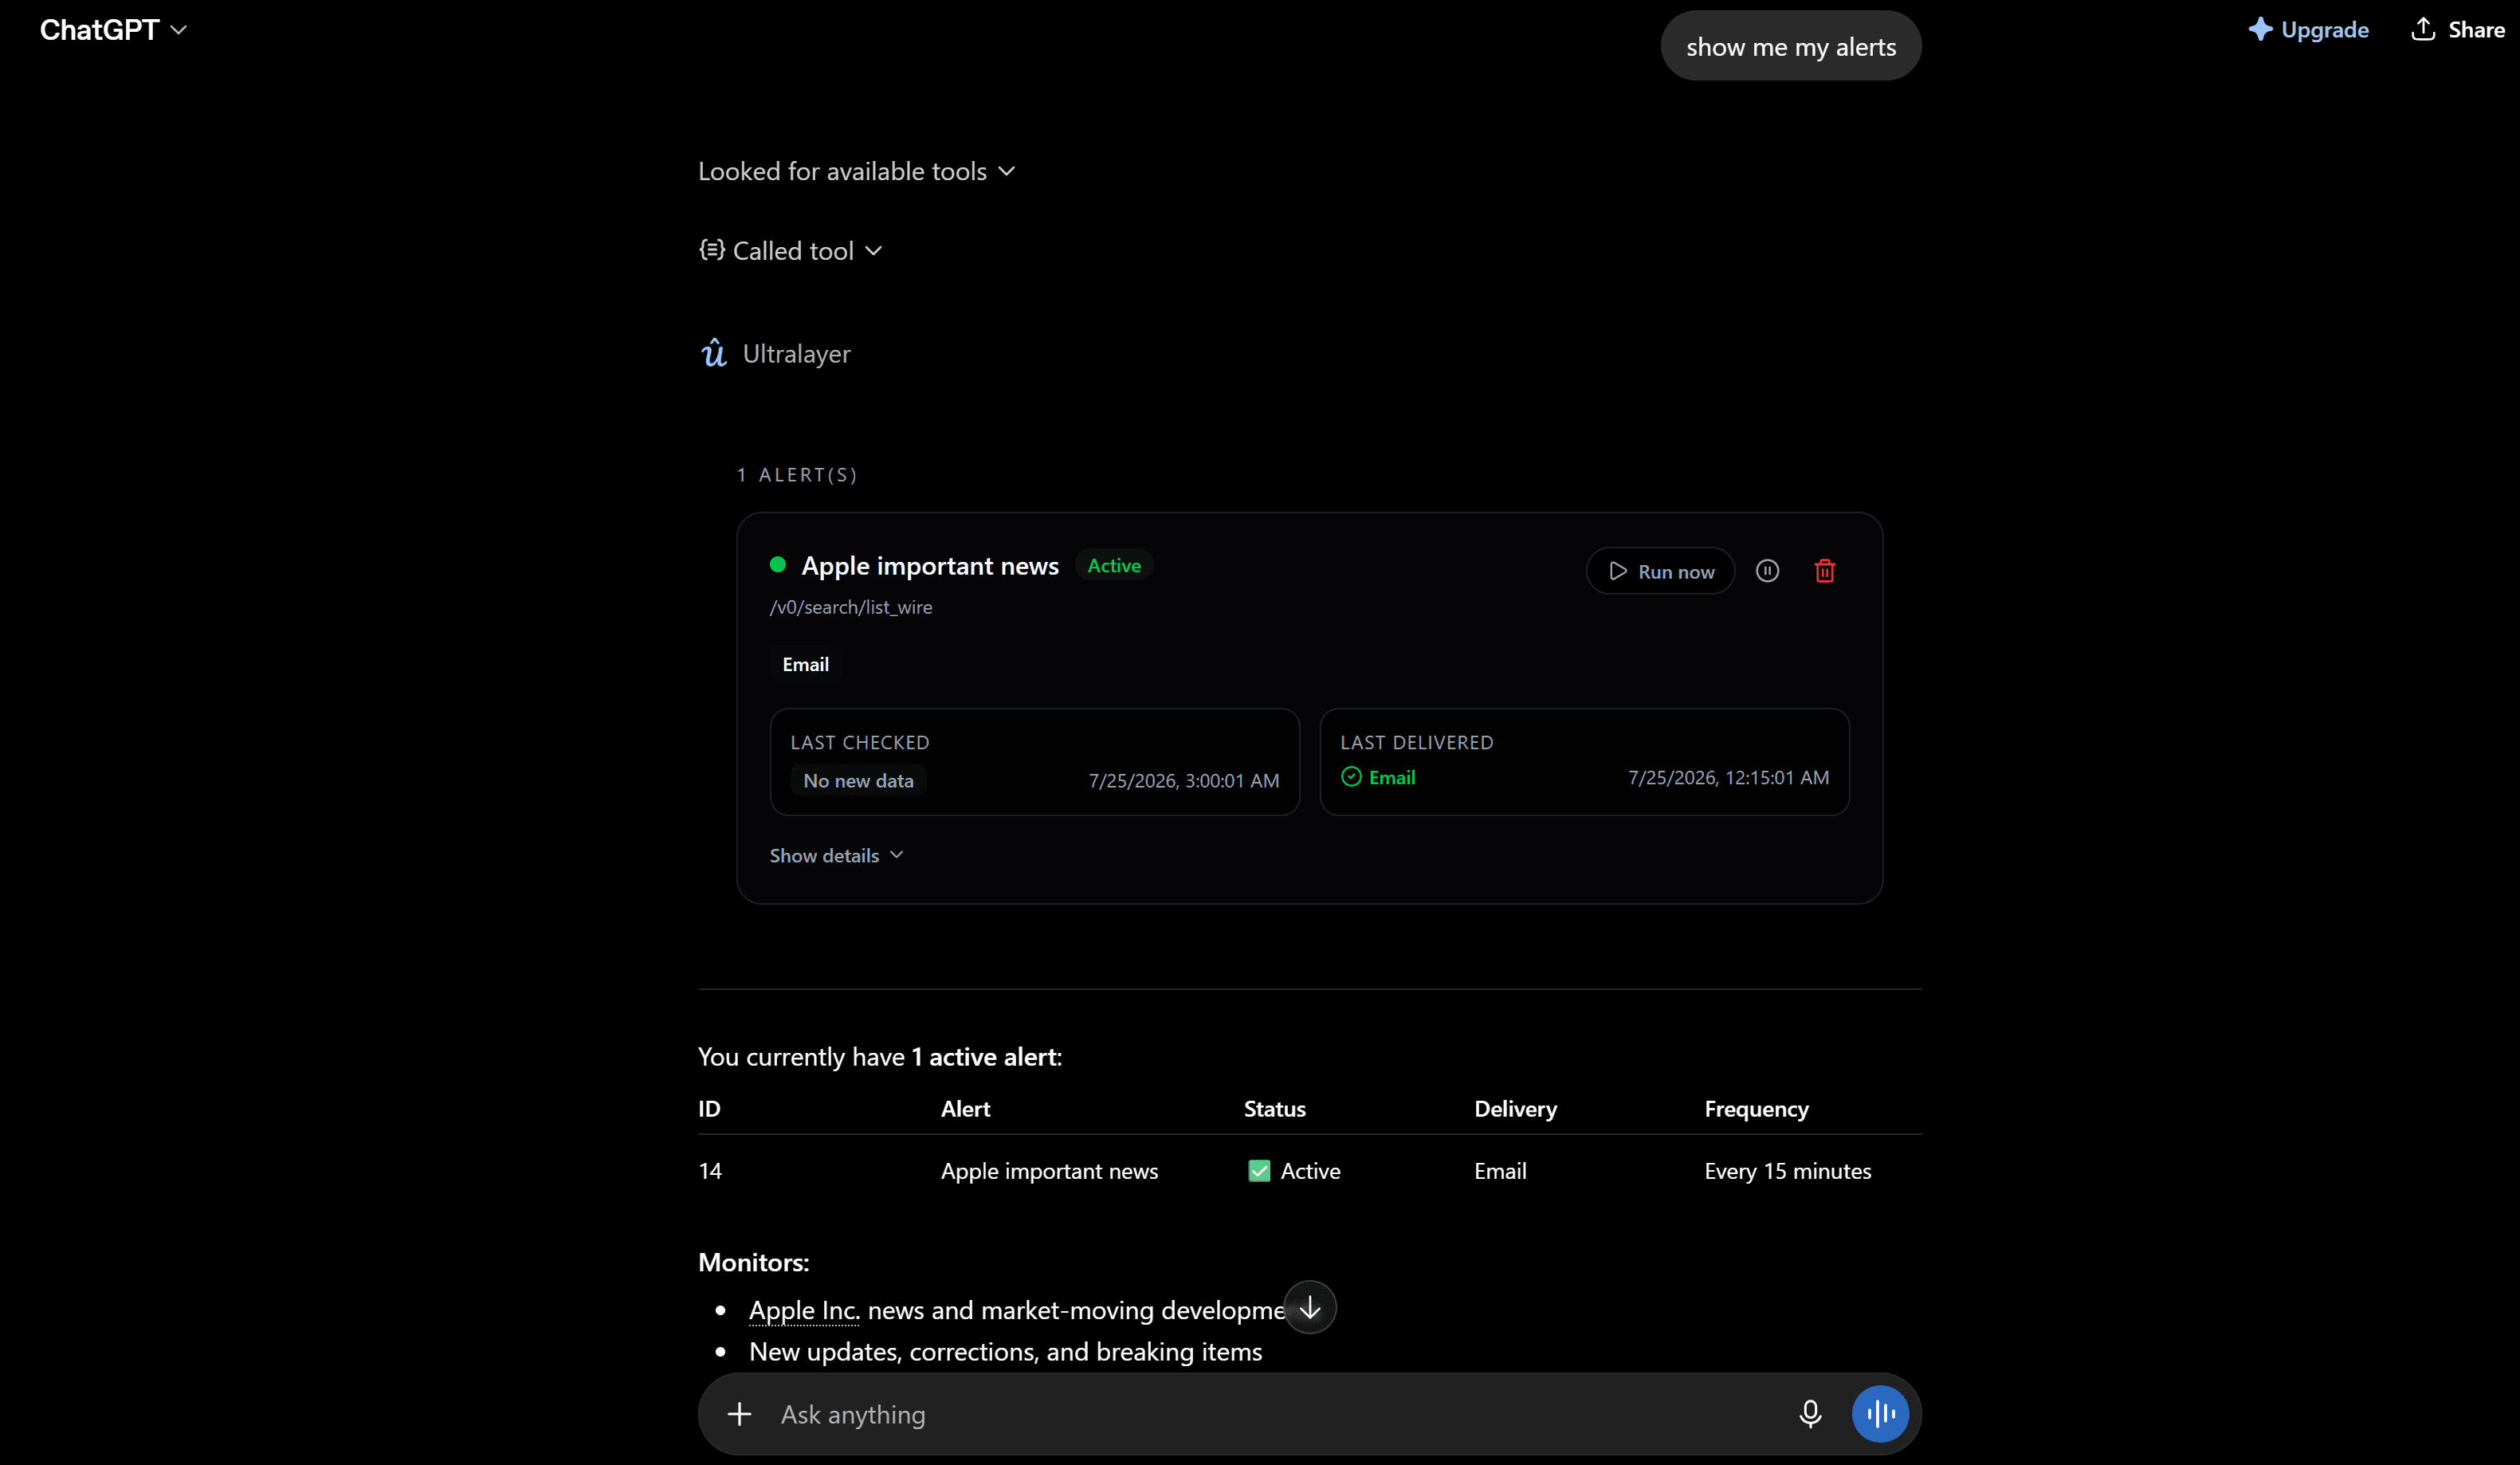Start voice dictation with microphone
Screen dimensions: 2520x1465
1810,1414
